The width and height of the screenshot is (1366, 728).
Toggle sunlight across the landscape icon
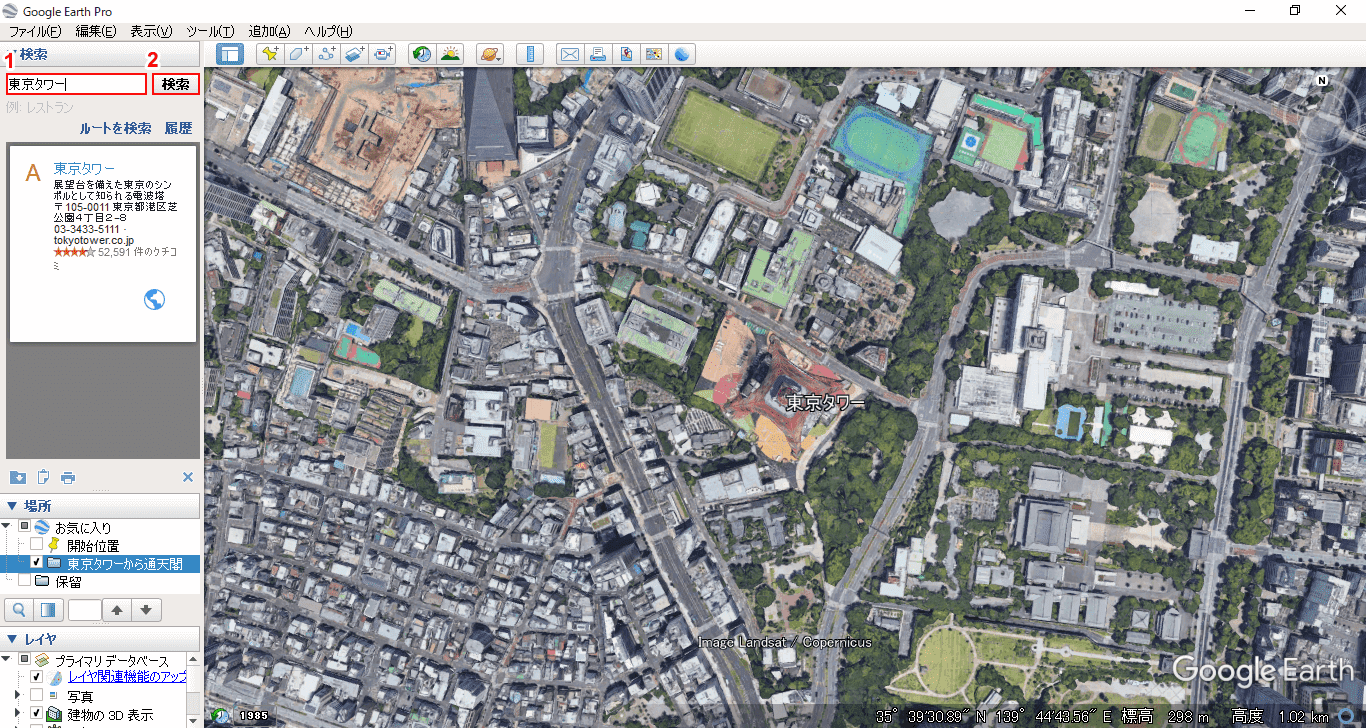pyautogui.click(x=450, y=54)
